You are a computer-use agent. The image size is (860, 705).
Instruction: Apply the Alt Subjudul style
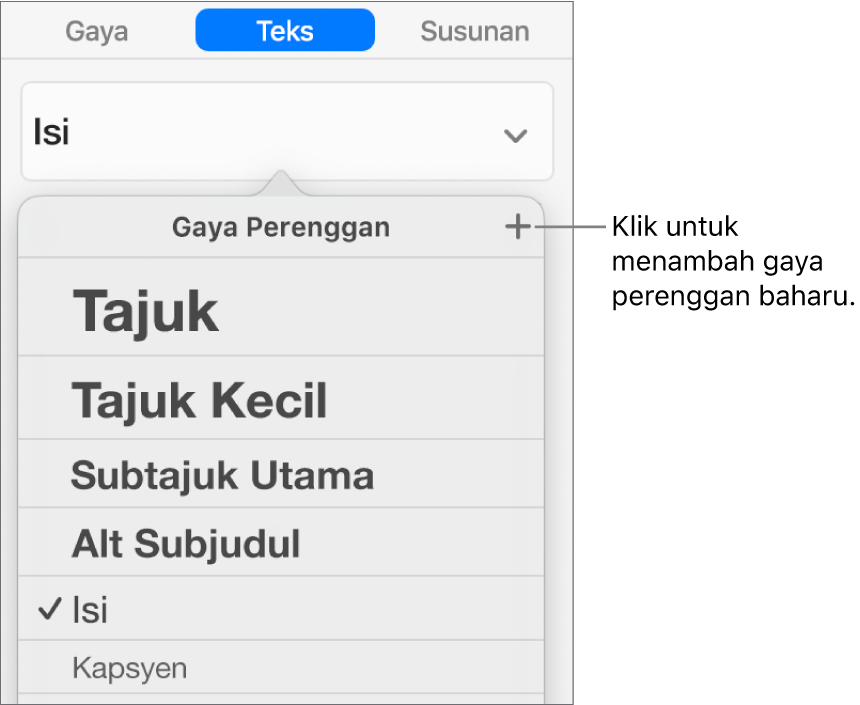coord(281,542)
